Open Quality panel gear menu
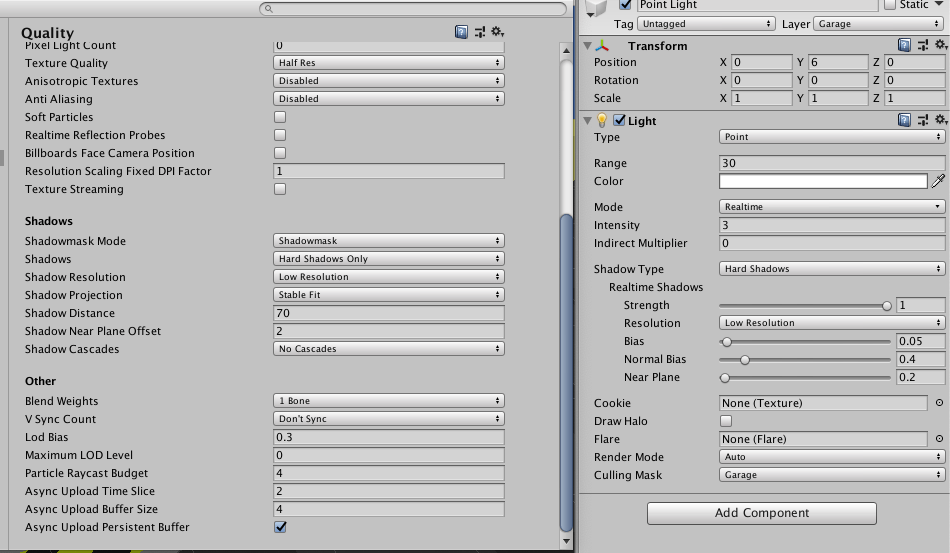This screenshot has height=553, width=950. (497, 31)
